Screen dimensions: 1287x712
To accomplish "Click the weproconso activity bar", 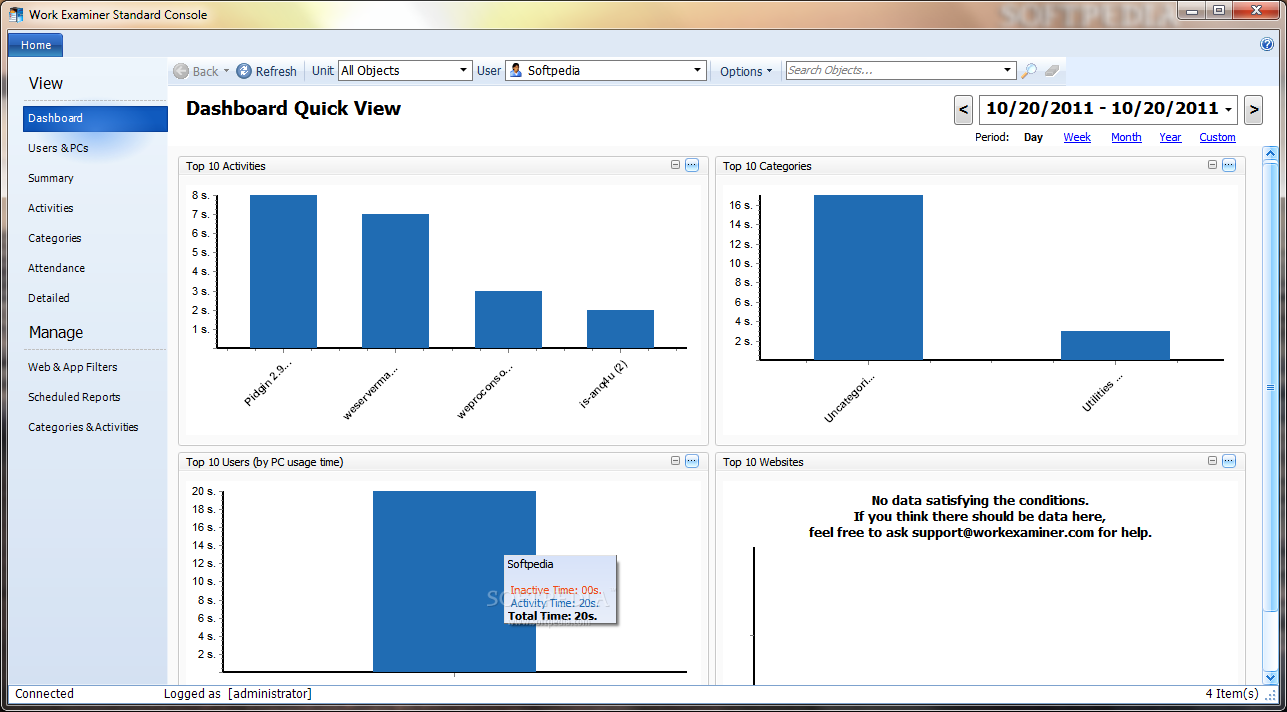I will coord(508,319).
